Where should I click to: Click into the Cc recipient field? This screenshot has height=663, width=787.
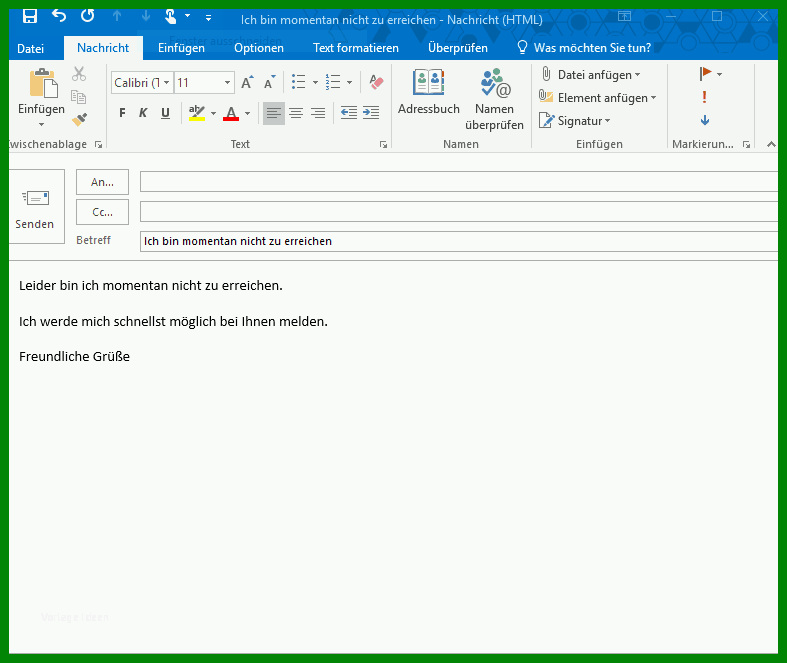pyautogui.click(x=459, y=212)
